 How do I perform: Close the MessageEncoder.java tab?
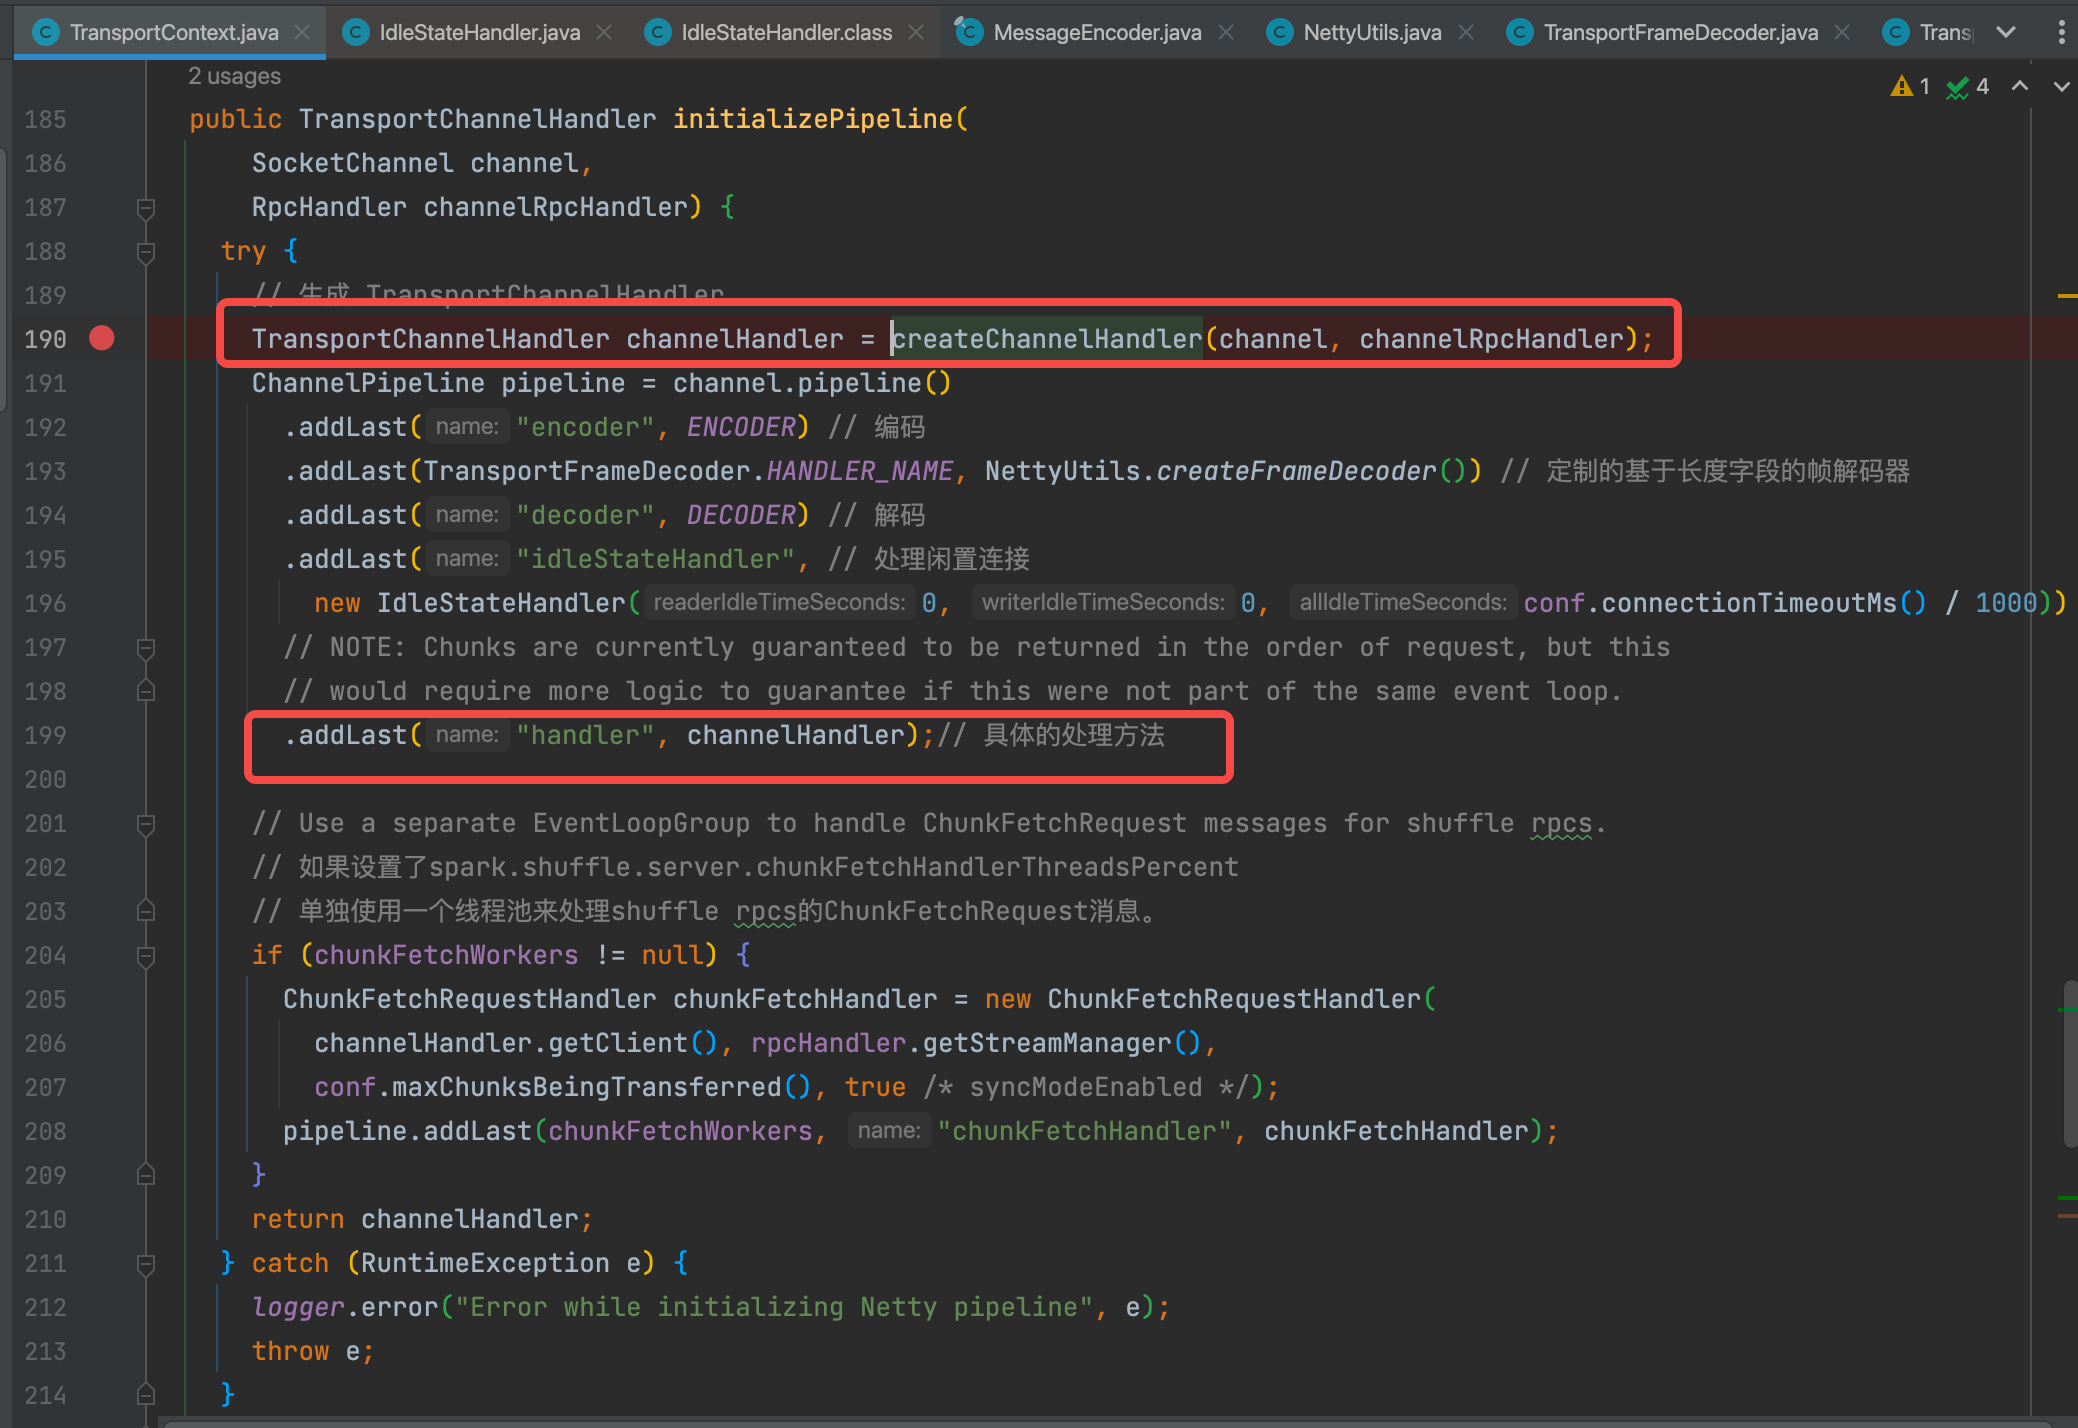1226,32
